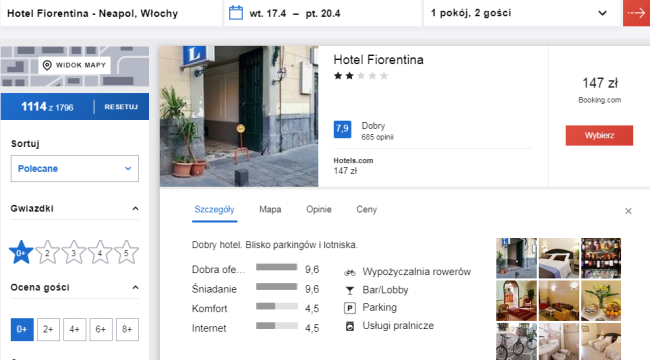
Task: Select the 0+ star filter
Action: click(x=21, y=252)
